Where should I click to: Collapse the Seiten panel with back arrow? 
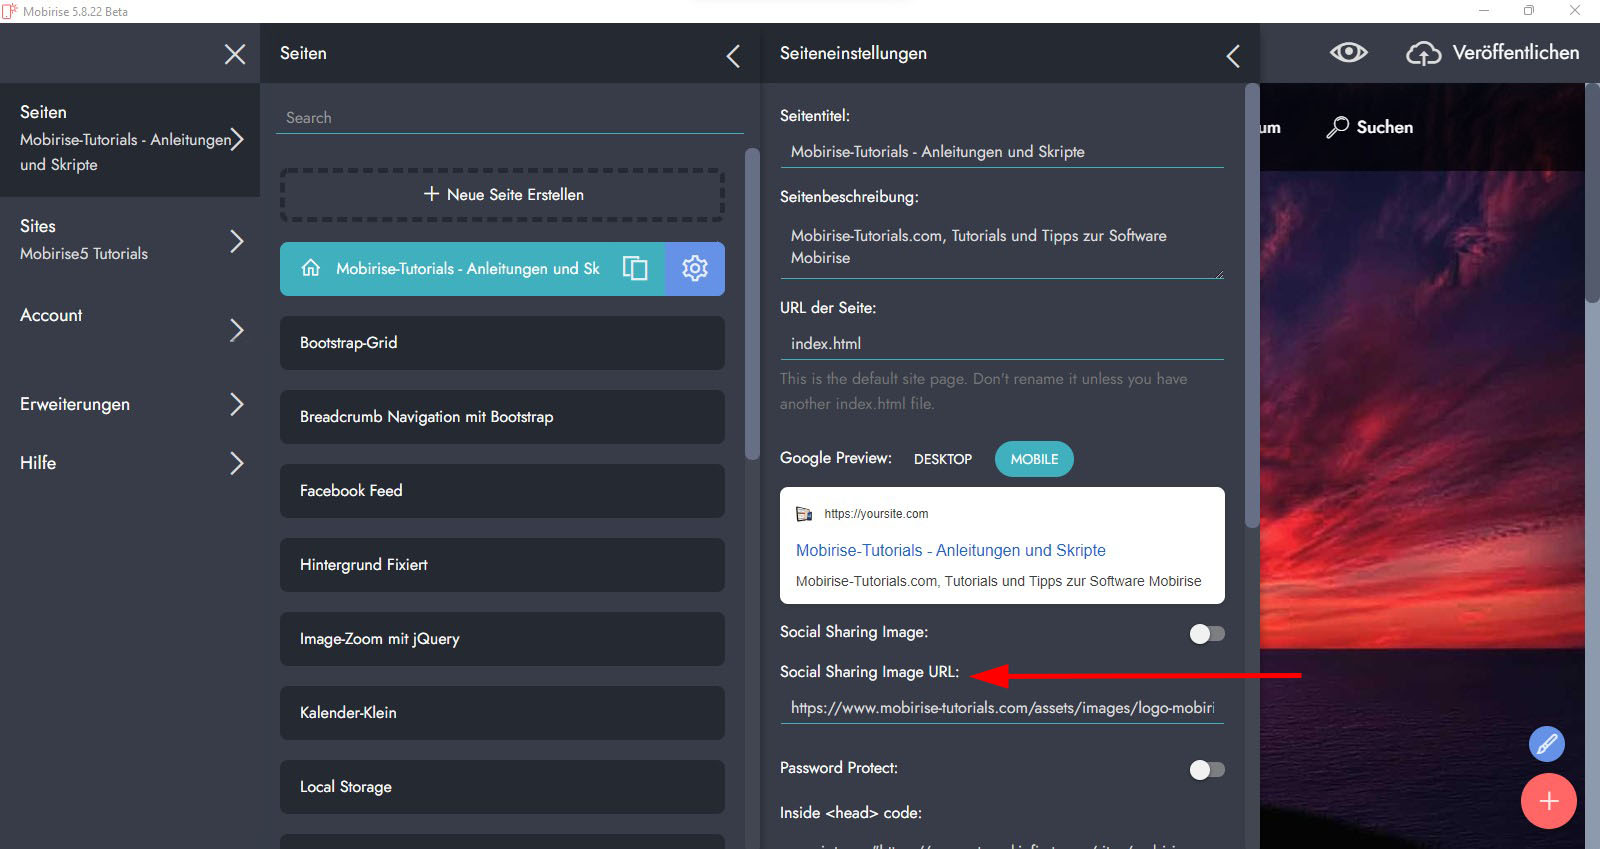point(733,56)
